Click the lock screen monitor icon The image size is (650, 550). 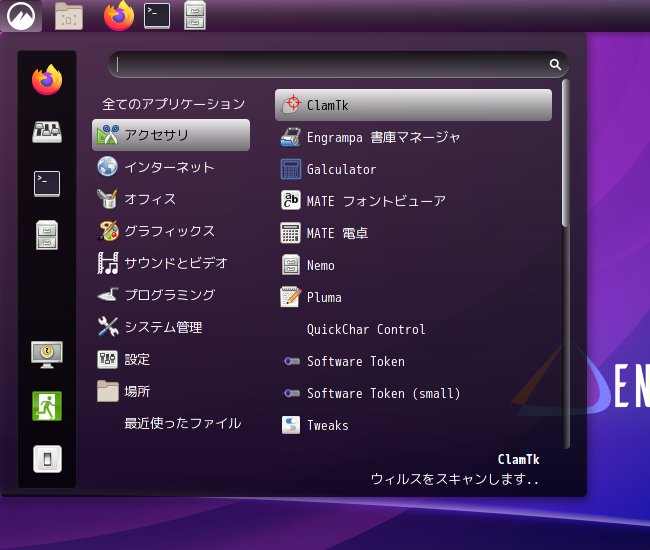pos(47,355)
